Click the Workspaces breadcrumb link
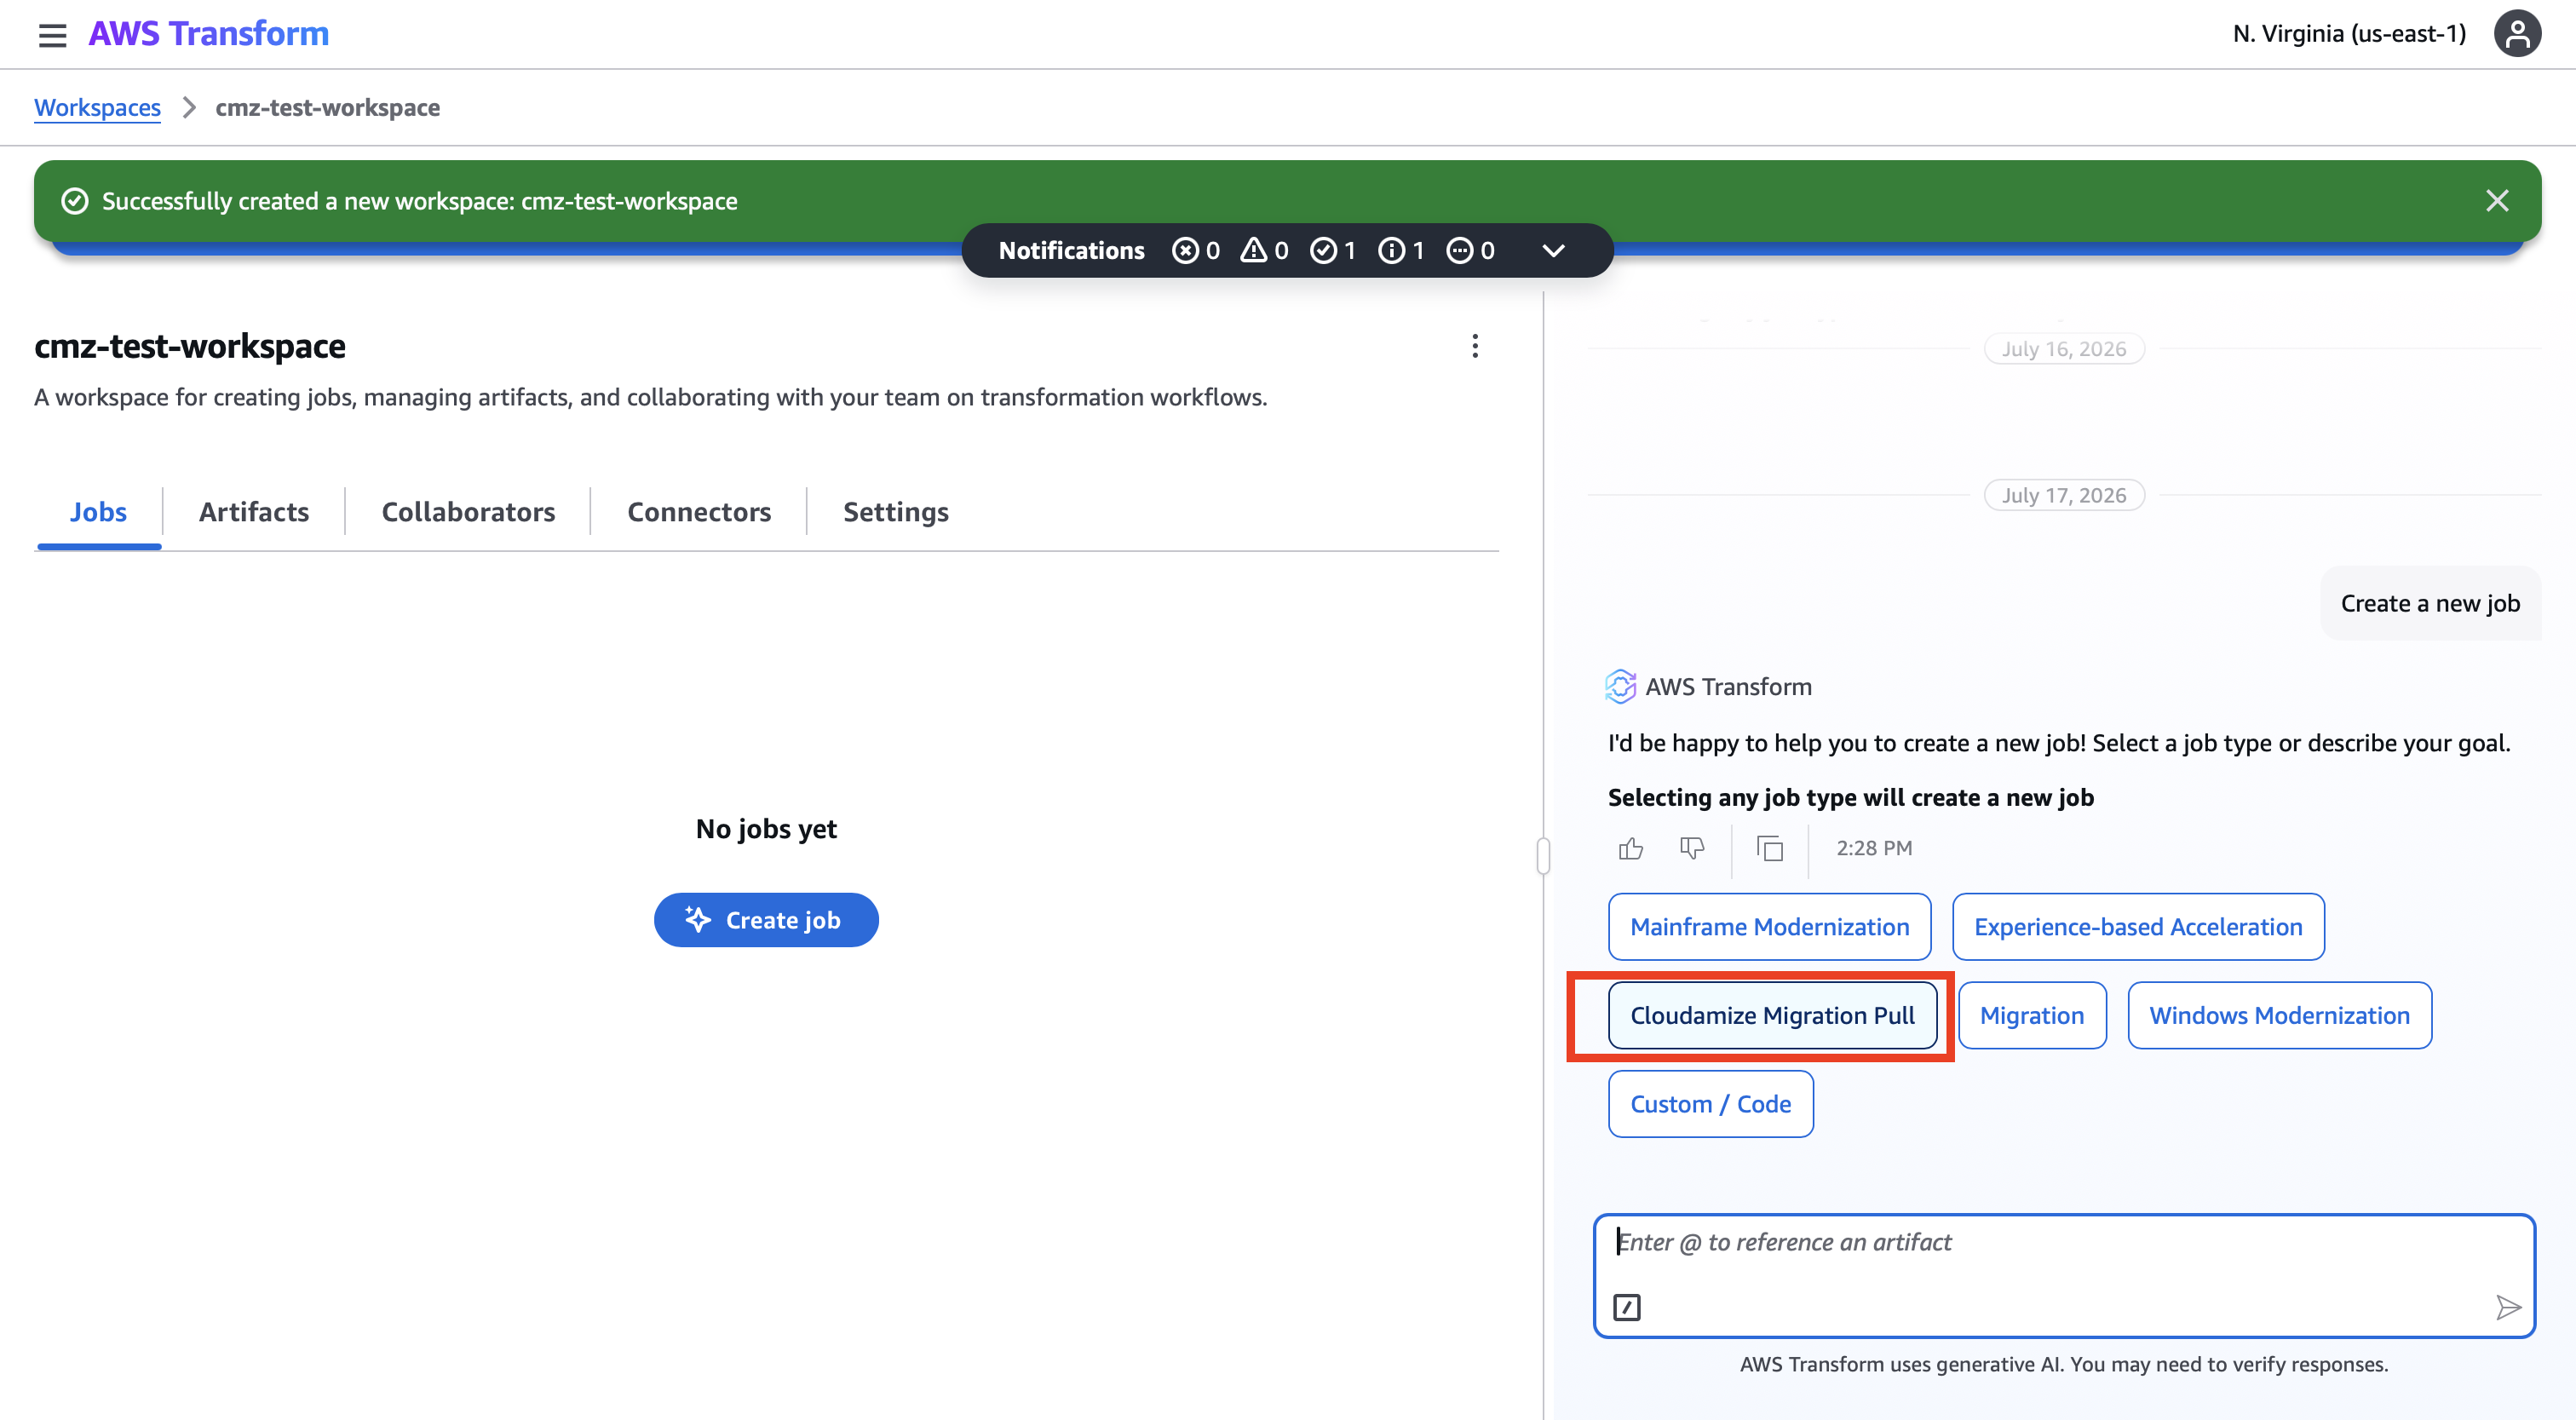Viewport: 2576px width, 1420px height. tap(97, 108)
